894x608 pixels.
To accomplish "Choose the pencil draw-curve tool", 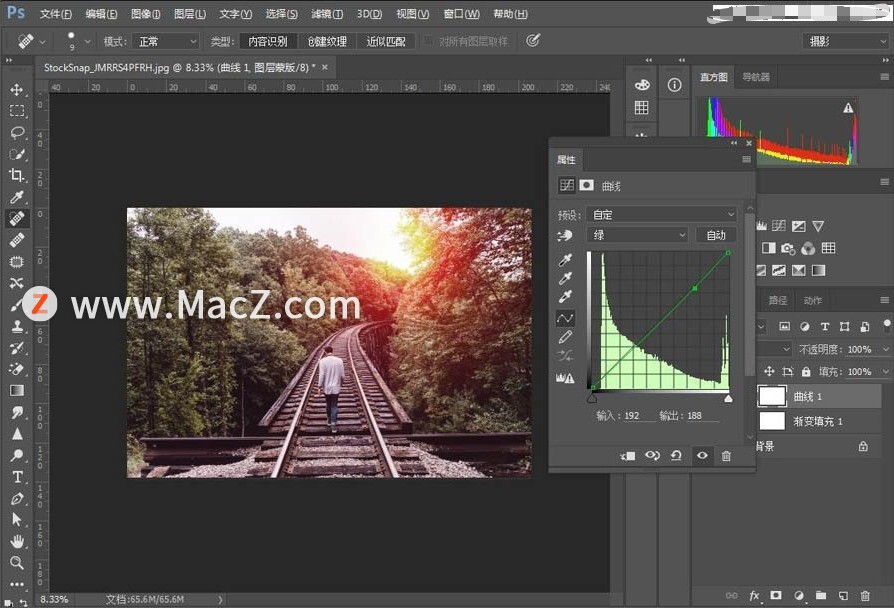I will pyautogui.click(x=565, y=337).
